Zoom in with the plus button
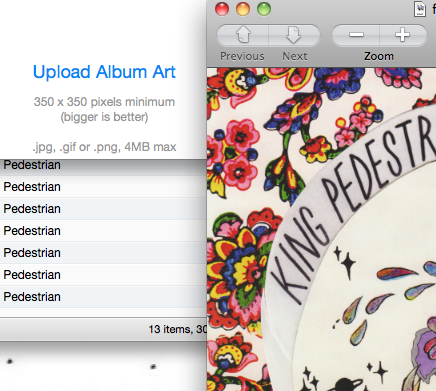Viewport: 436px width, 391px height. (403, 35)
